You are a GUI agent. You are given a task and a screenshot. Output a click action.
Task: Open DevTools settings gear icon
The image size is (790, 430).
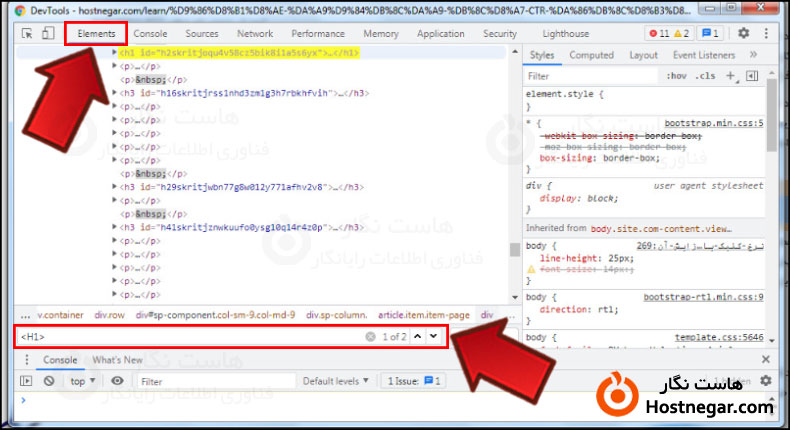[743, 33]
